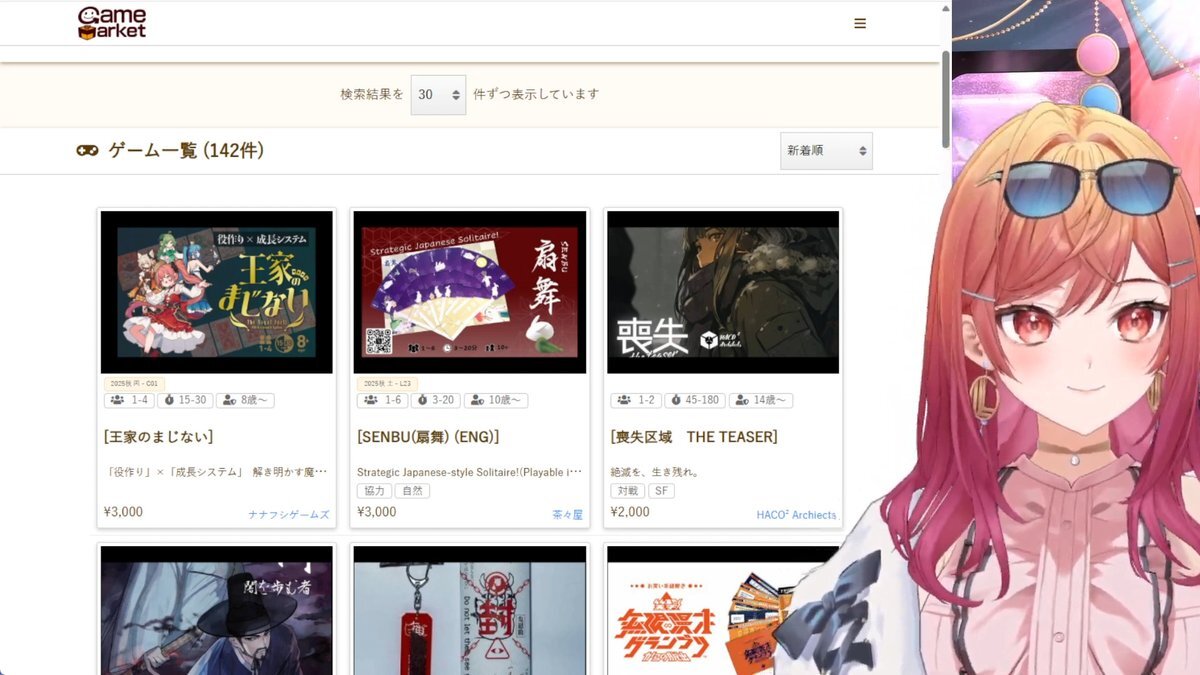Click the [喪失区域 THE TEASER] title link
Viewport: 1200px width, 675px height.
pos(694,437)
